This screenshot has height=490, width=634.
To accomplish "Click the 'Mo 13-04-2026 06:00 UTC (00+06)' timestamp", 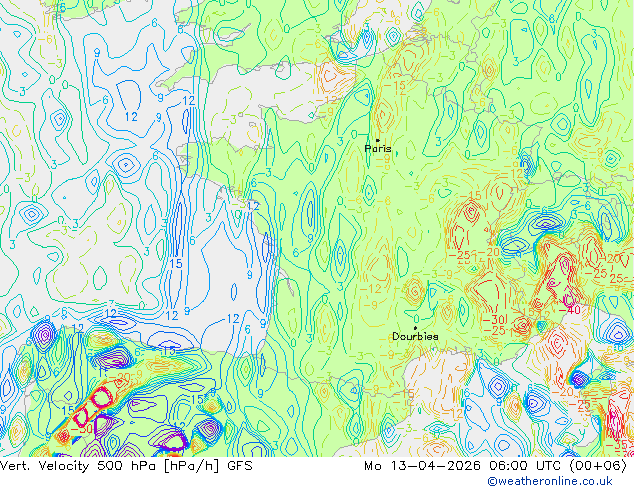I will click(495, 466).
